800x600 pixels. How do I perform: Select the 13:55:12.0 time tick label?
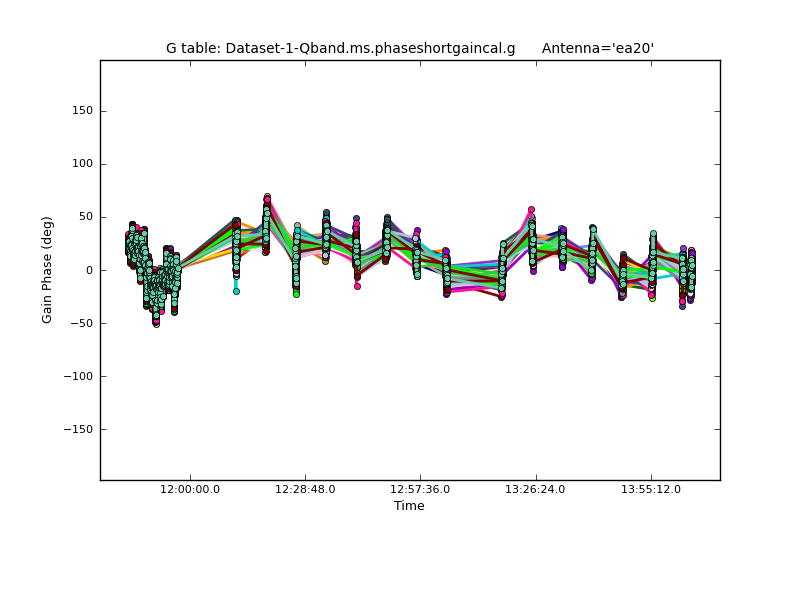coord(651,489)
